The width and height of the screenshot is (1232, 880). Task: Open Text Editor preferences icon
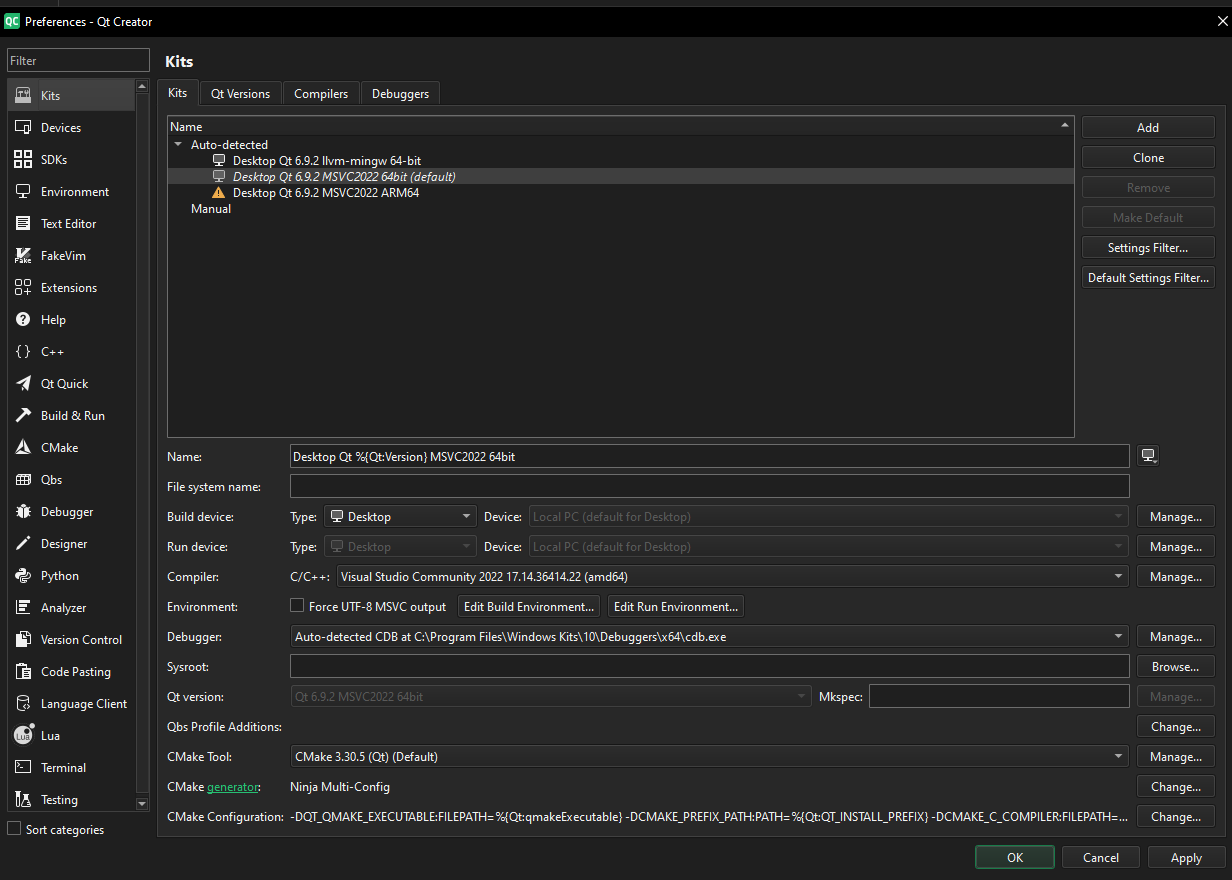23,223
